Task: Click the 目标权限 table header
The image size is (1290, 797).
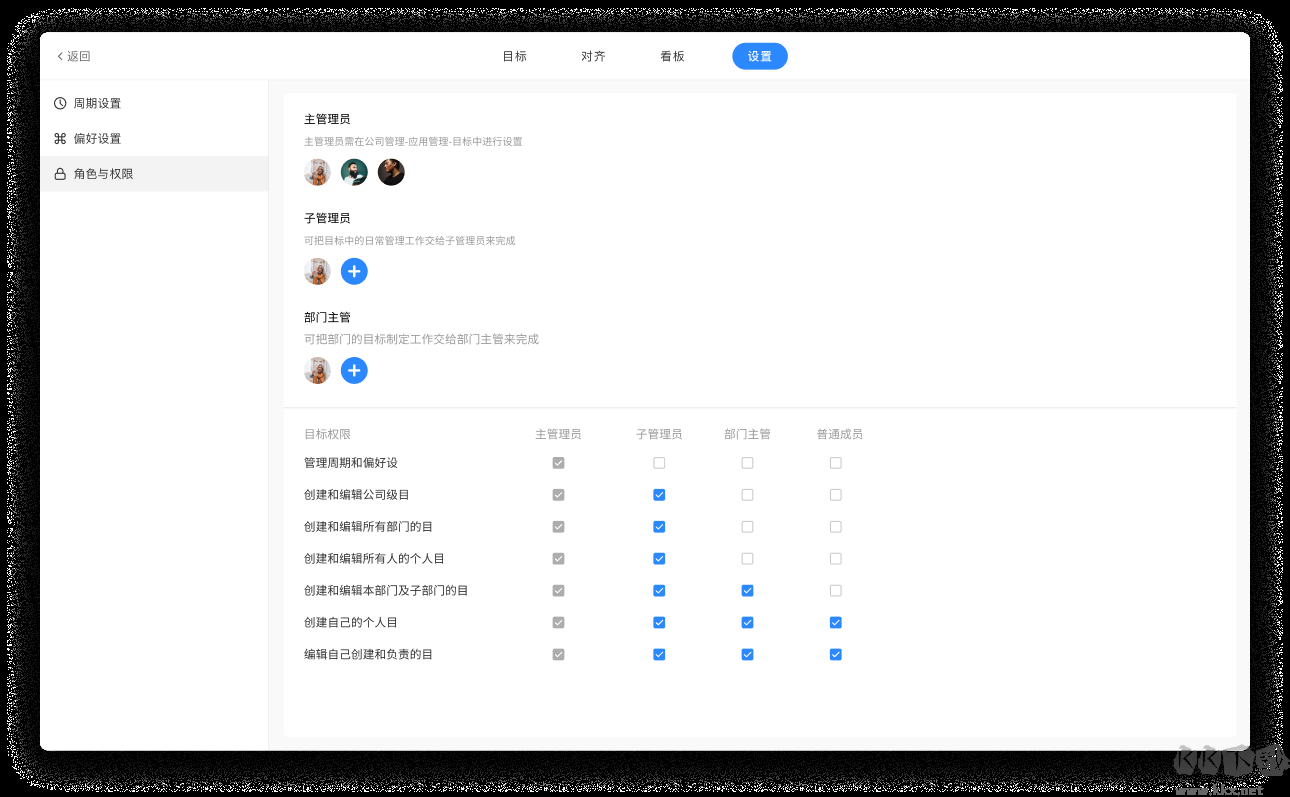Action: pos(327,435)
